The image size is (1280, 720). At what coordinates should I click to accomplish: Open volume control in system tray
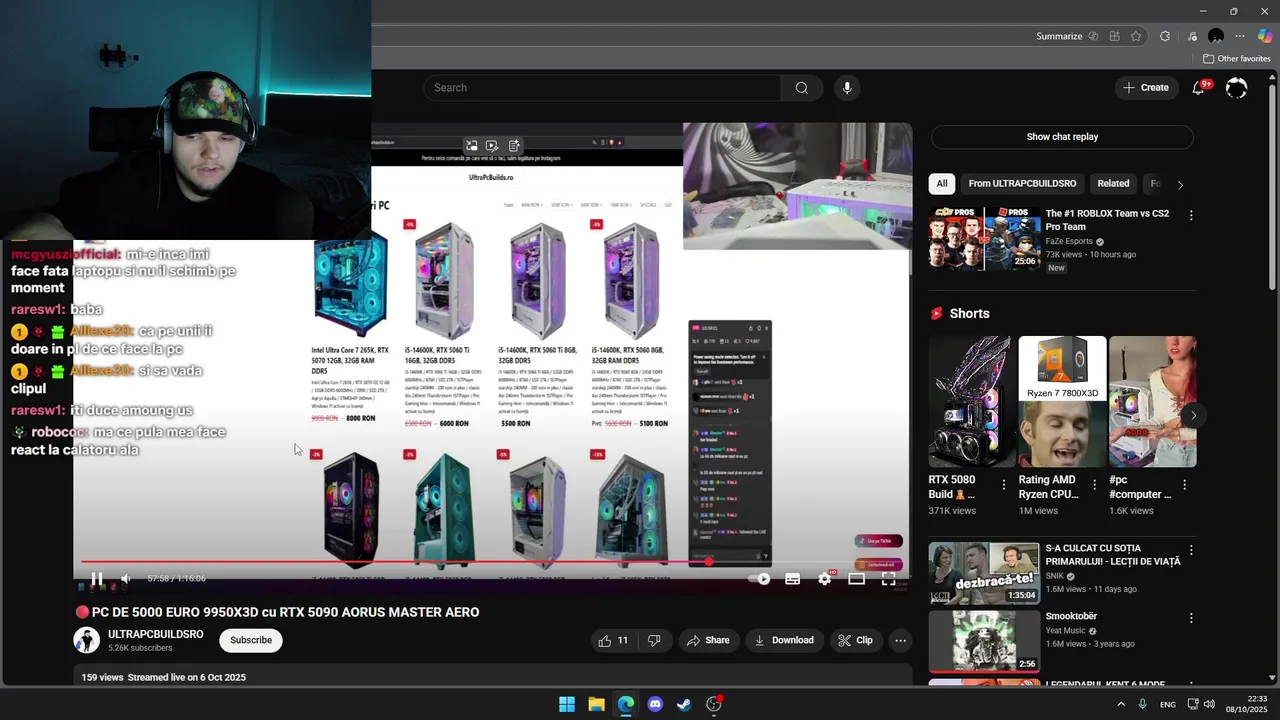(1209, 704)
